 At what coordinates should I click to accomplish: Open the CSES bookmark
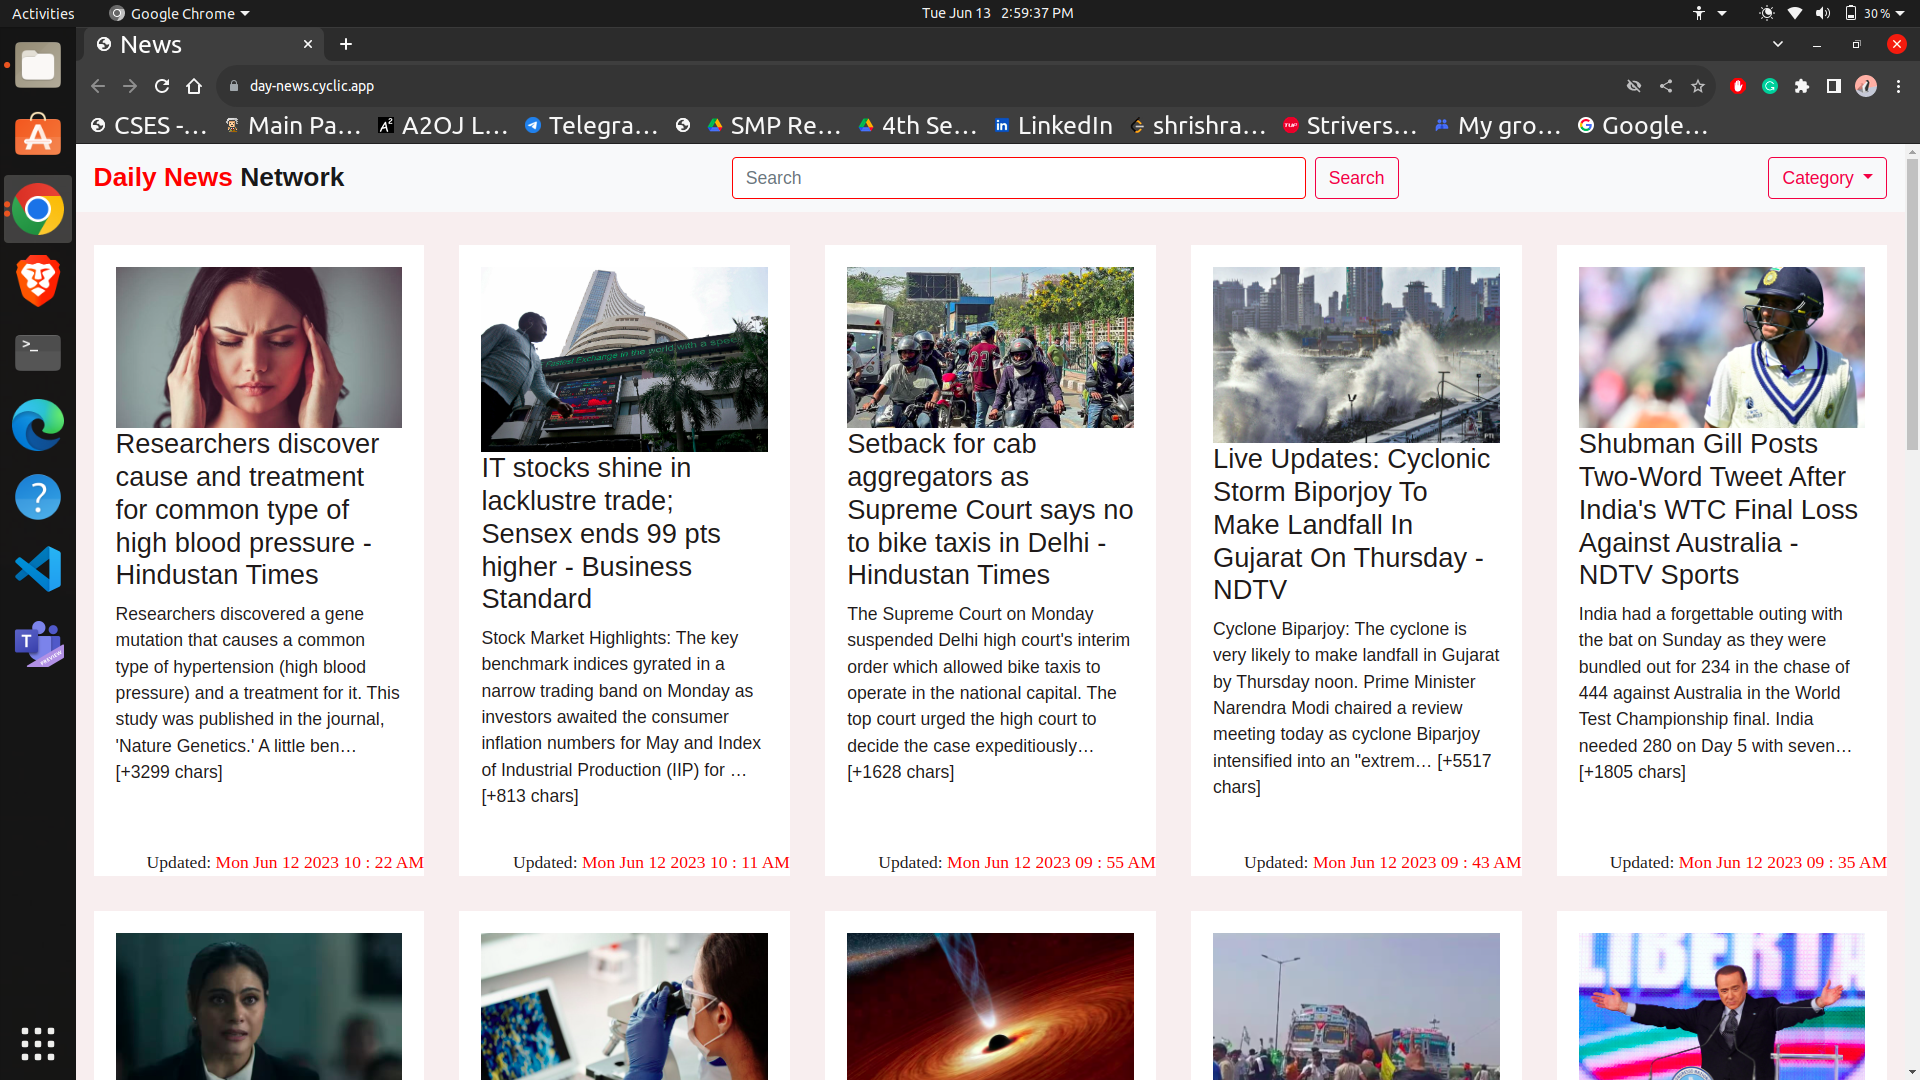coord(149,125)
